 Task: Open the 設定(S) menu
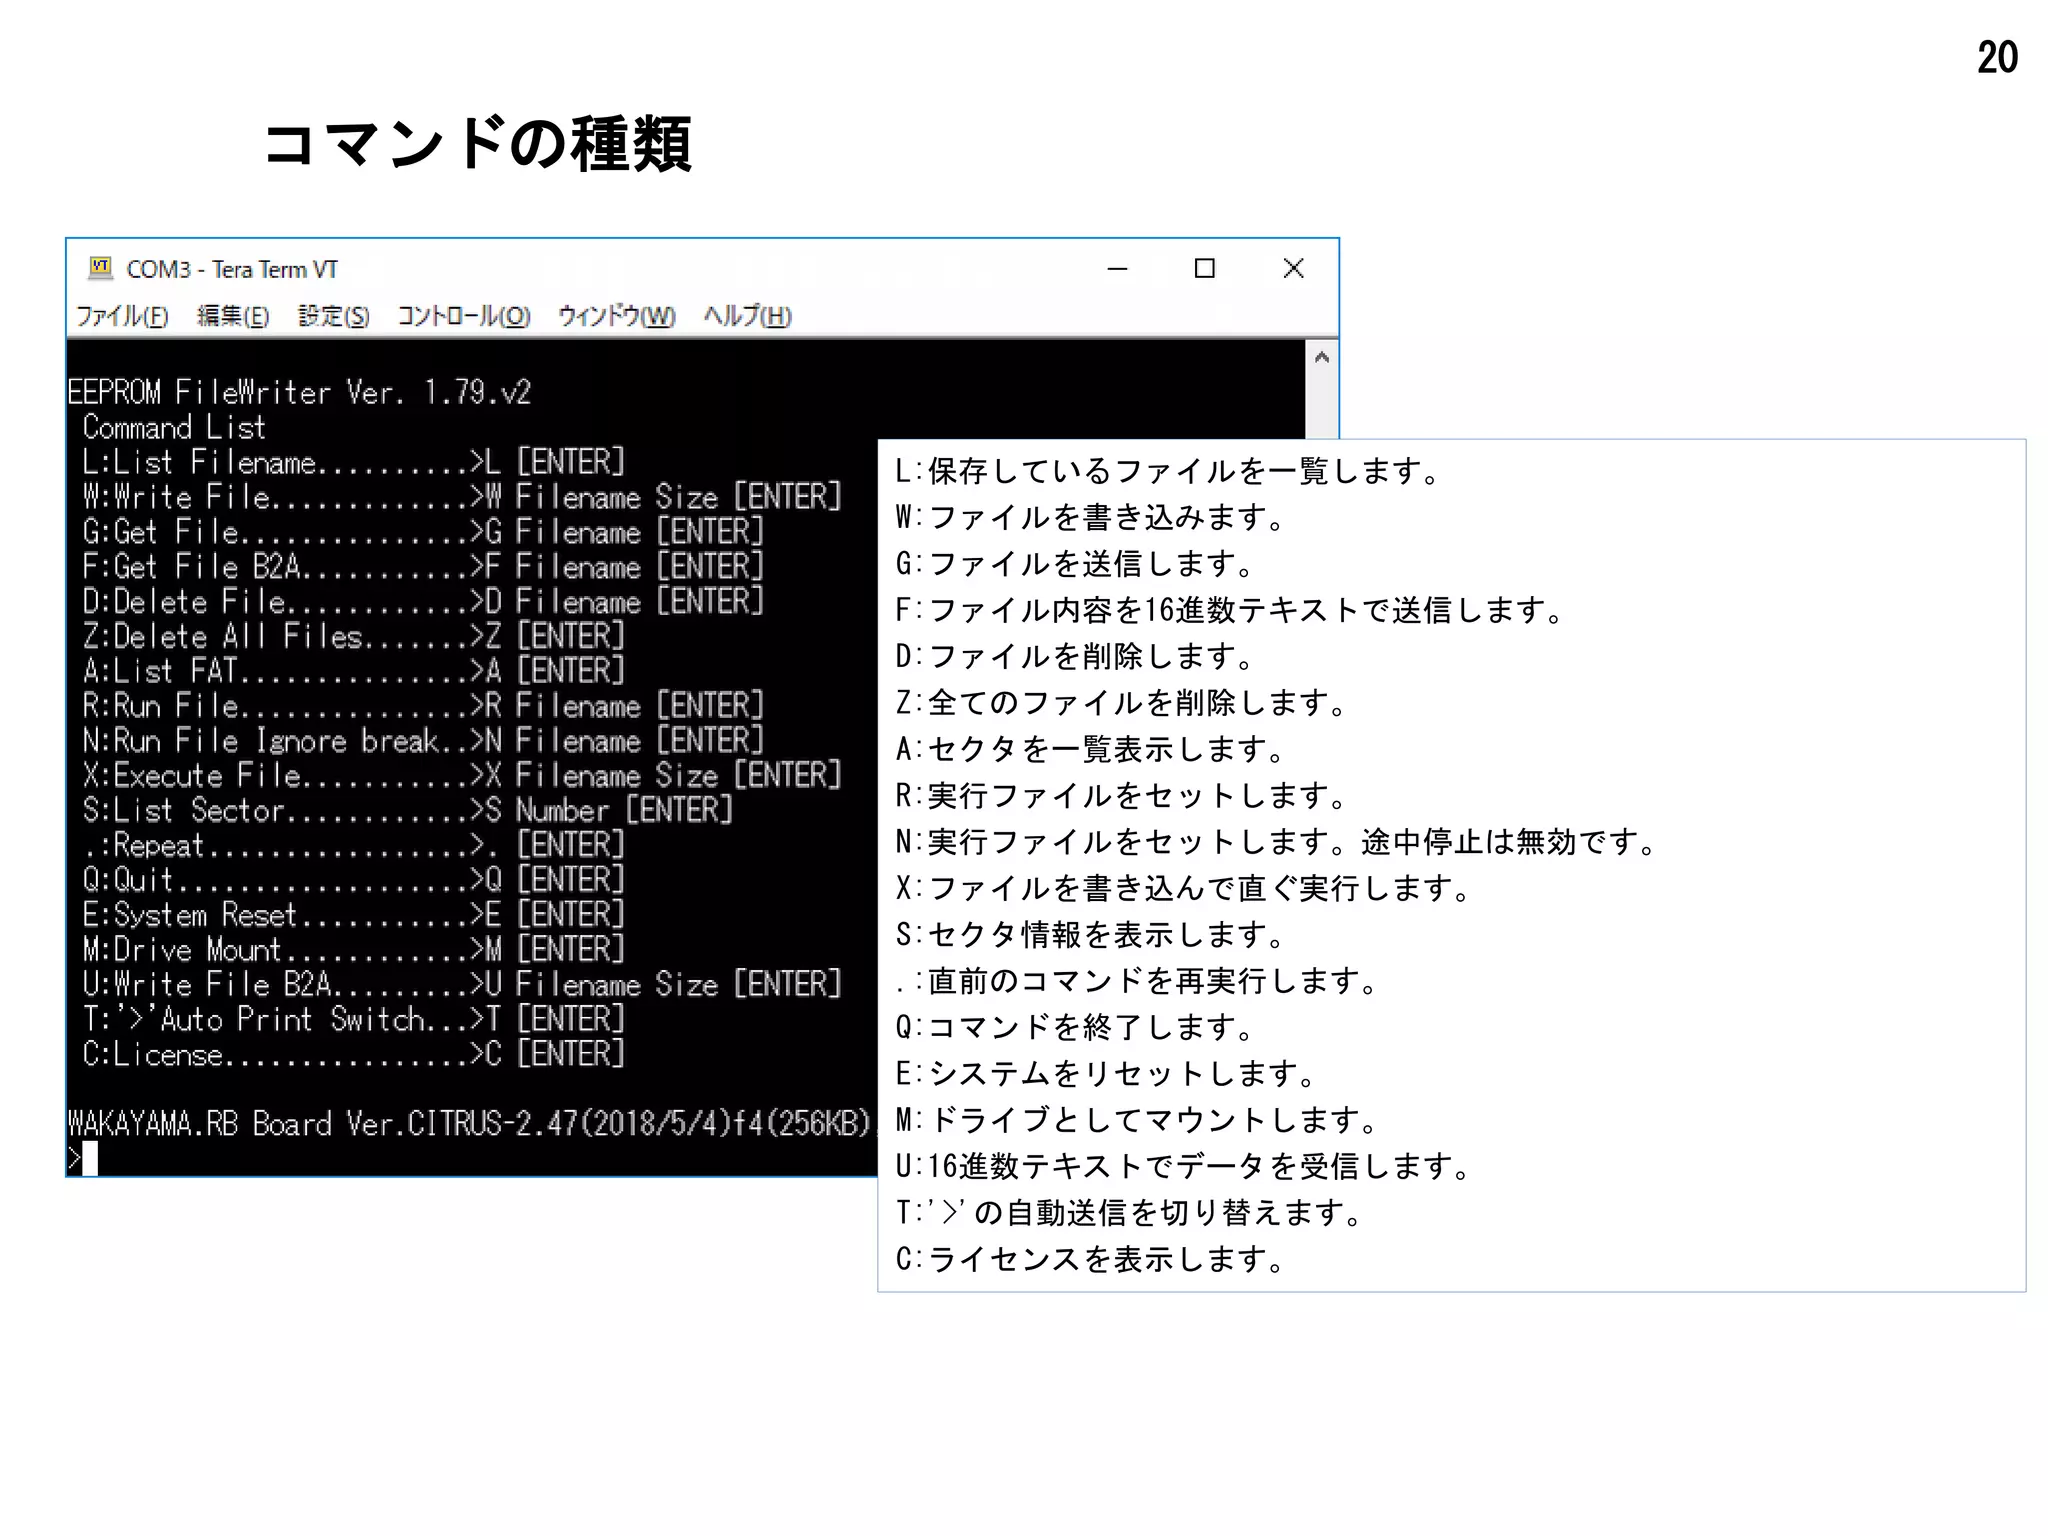[334, 316]
